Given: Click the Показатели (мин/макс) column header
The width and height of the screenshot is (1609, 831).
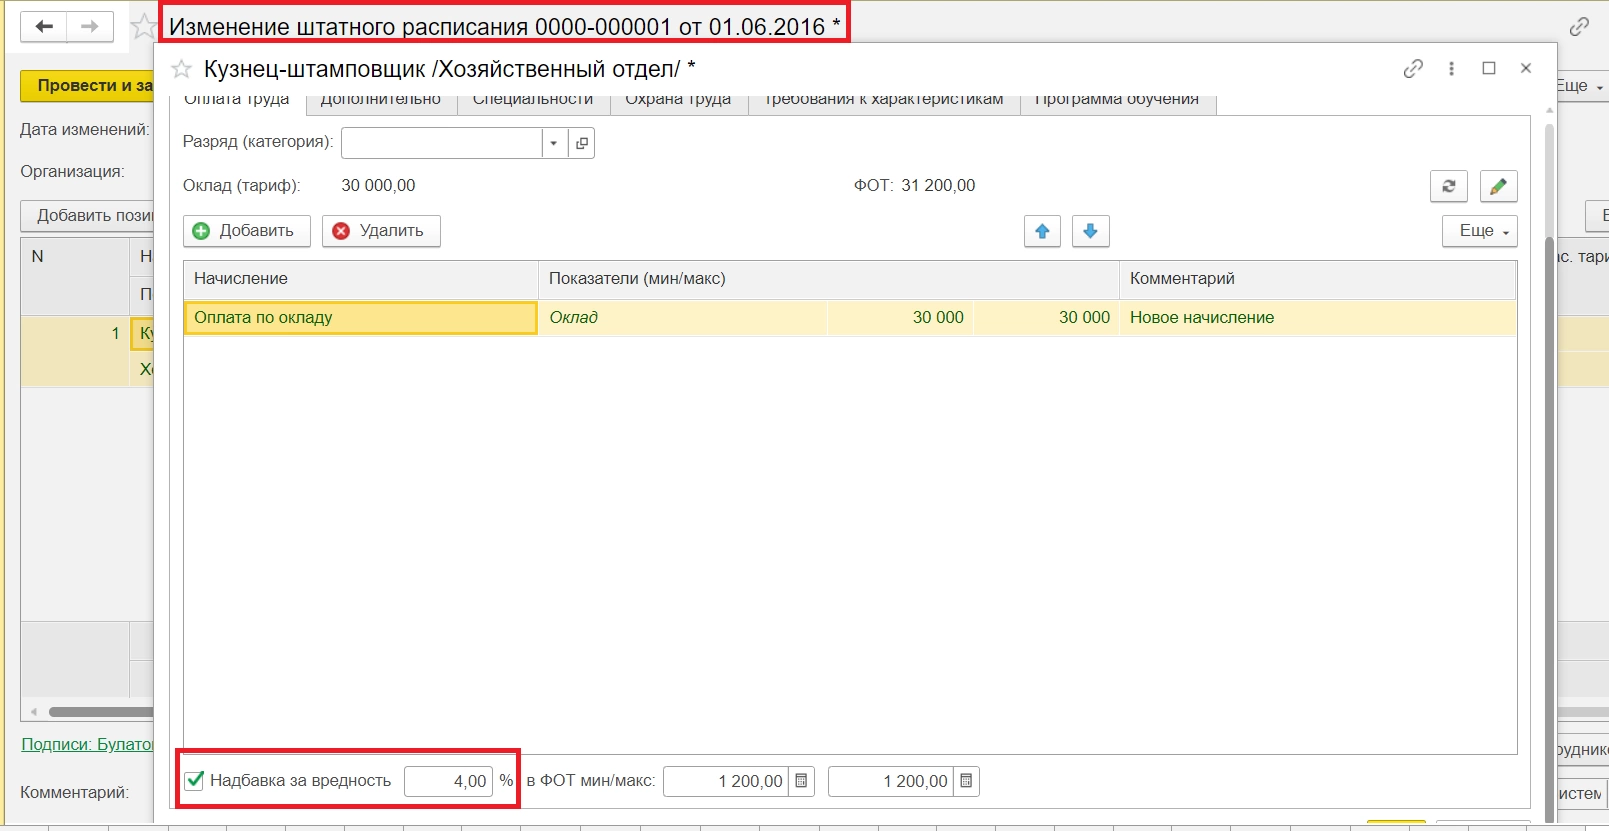Looking at the screenshot, I should pos(829,279).
